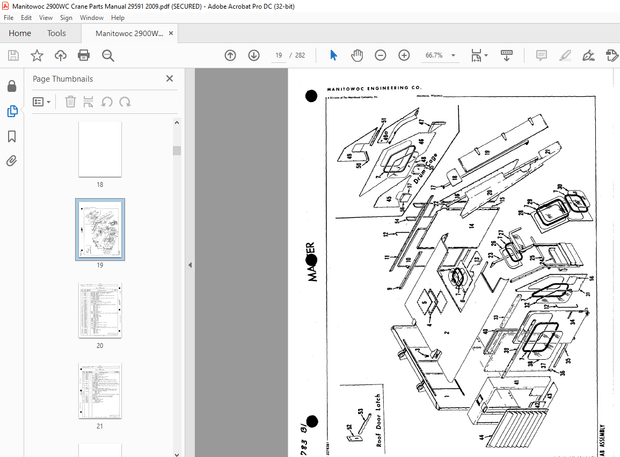Screen dimensions: 620x457
Task: Go to next page arrow
Action: [x=254, y=55]
